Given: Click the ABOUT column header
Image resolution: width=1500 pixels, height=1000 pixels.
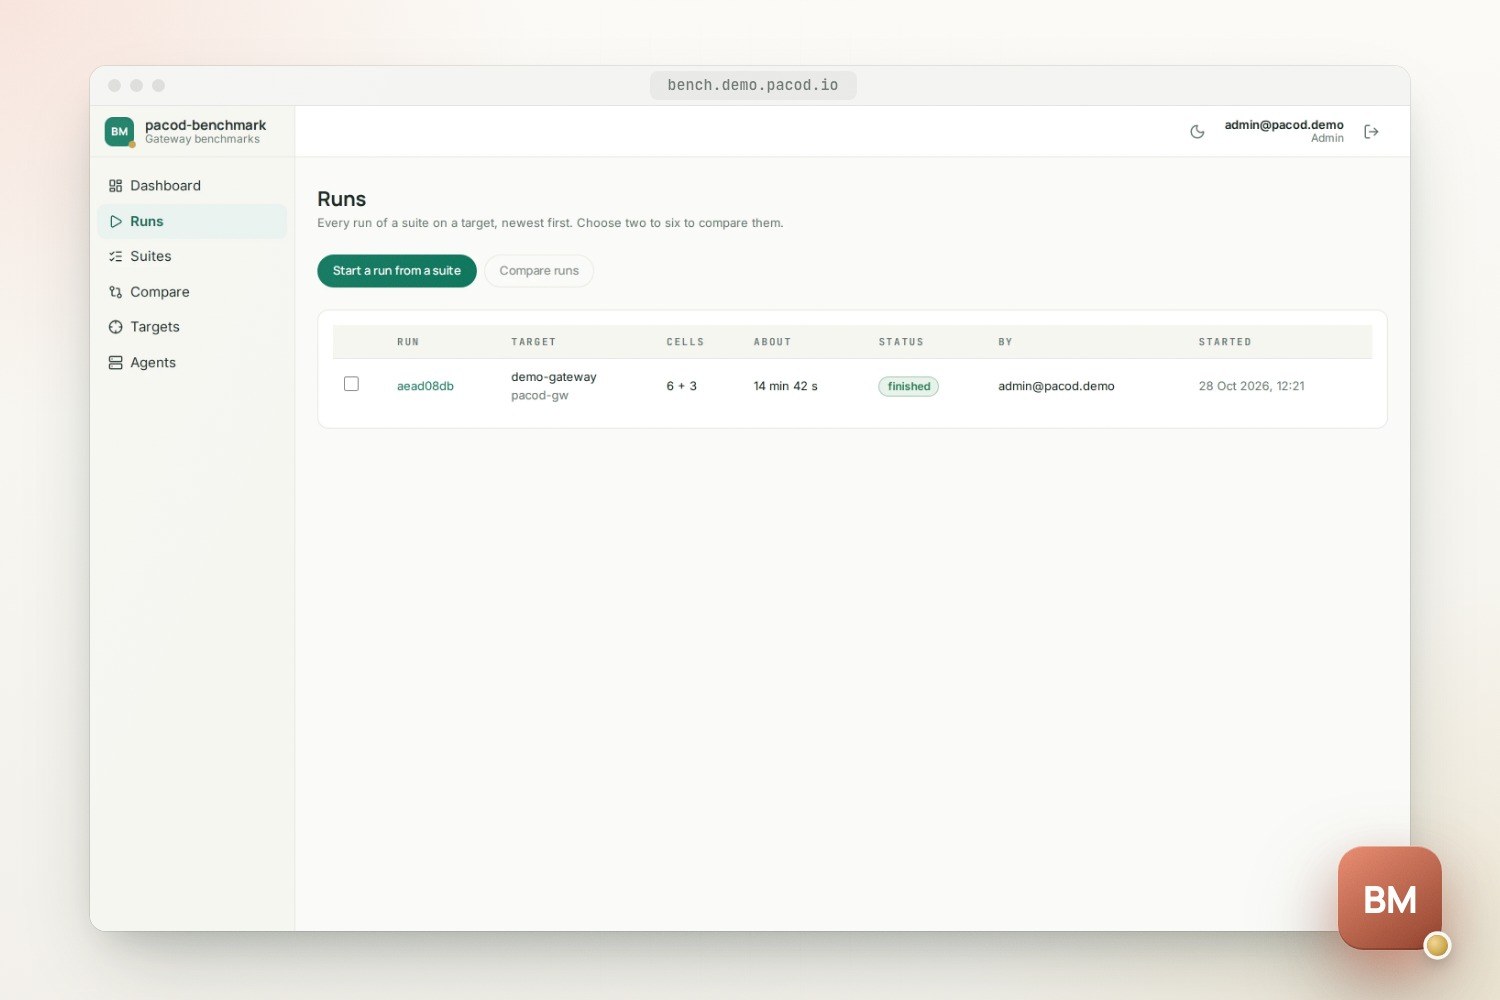Looking at the screenshot, I should click(772, 342).
